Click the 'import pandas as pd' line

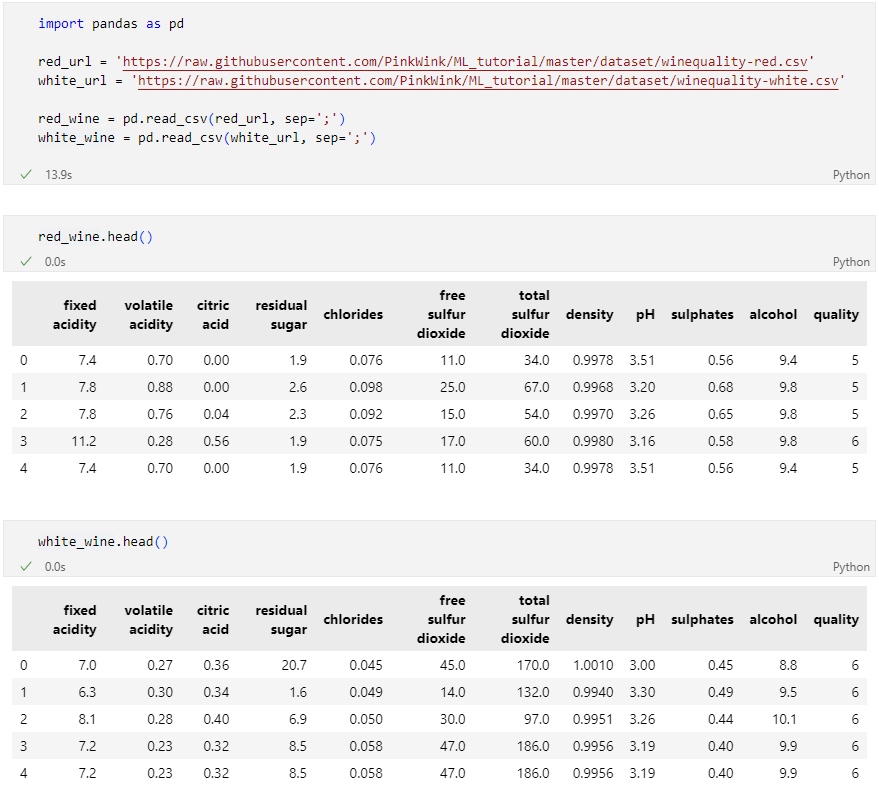111,24
